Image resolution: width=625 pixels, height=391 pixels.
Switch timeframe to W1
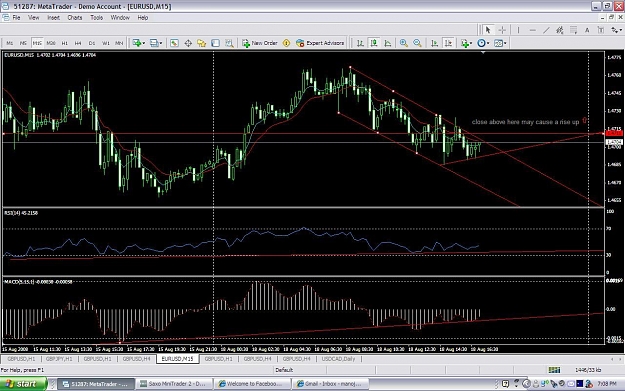pos(106,43)
